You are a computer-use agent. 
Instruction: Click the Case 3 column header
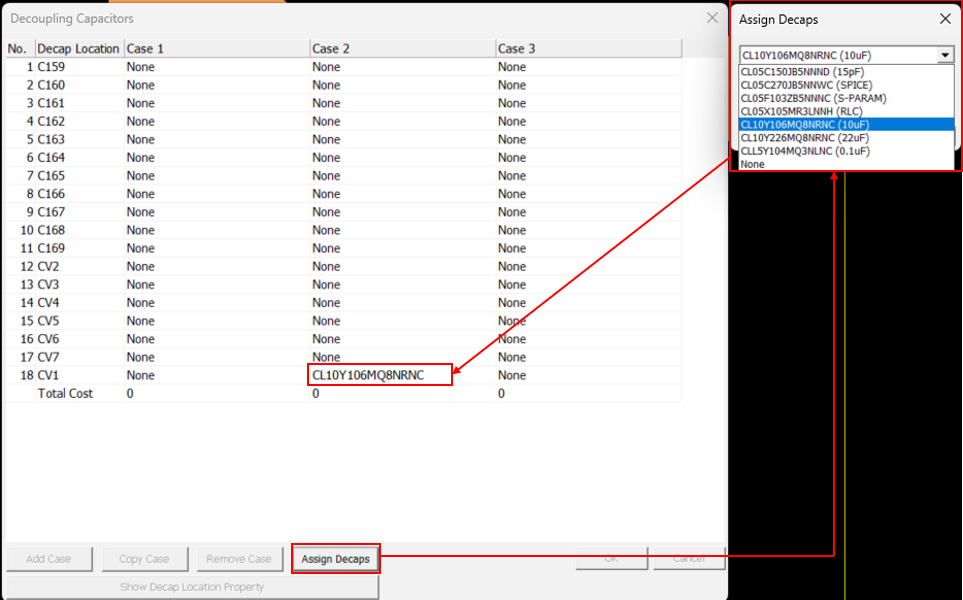[588, 49]
